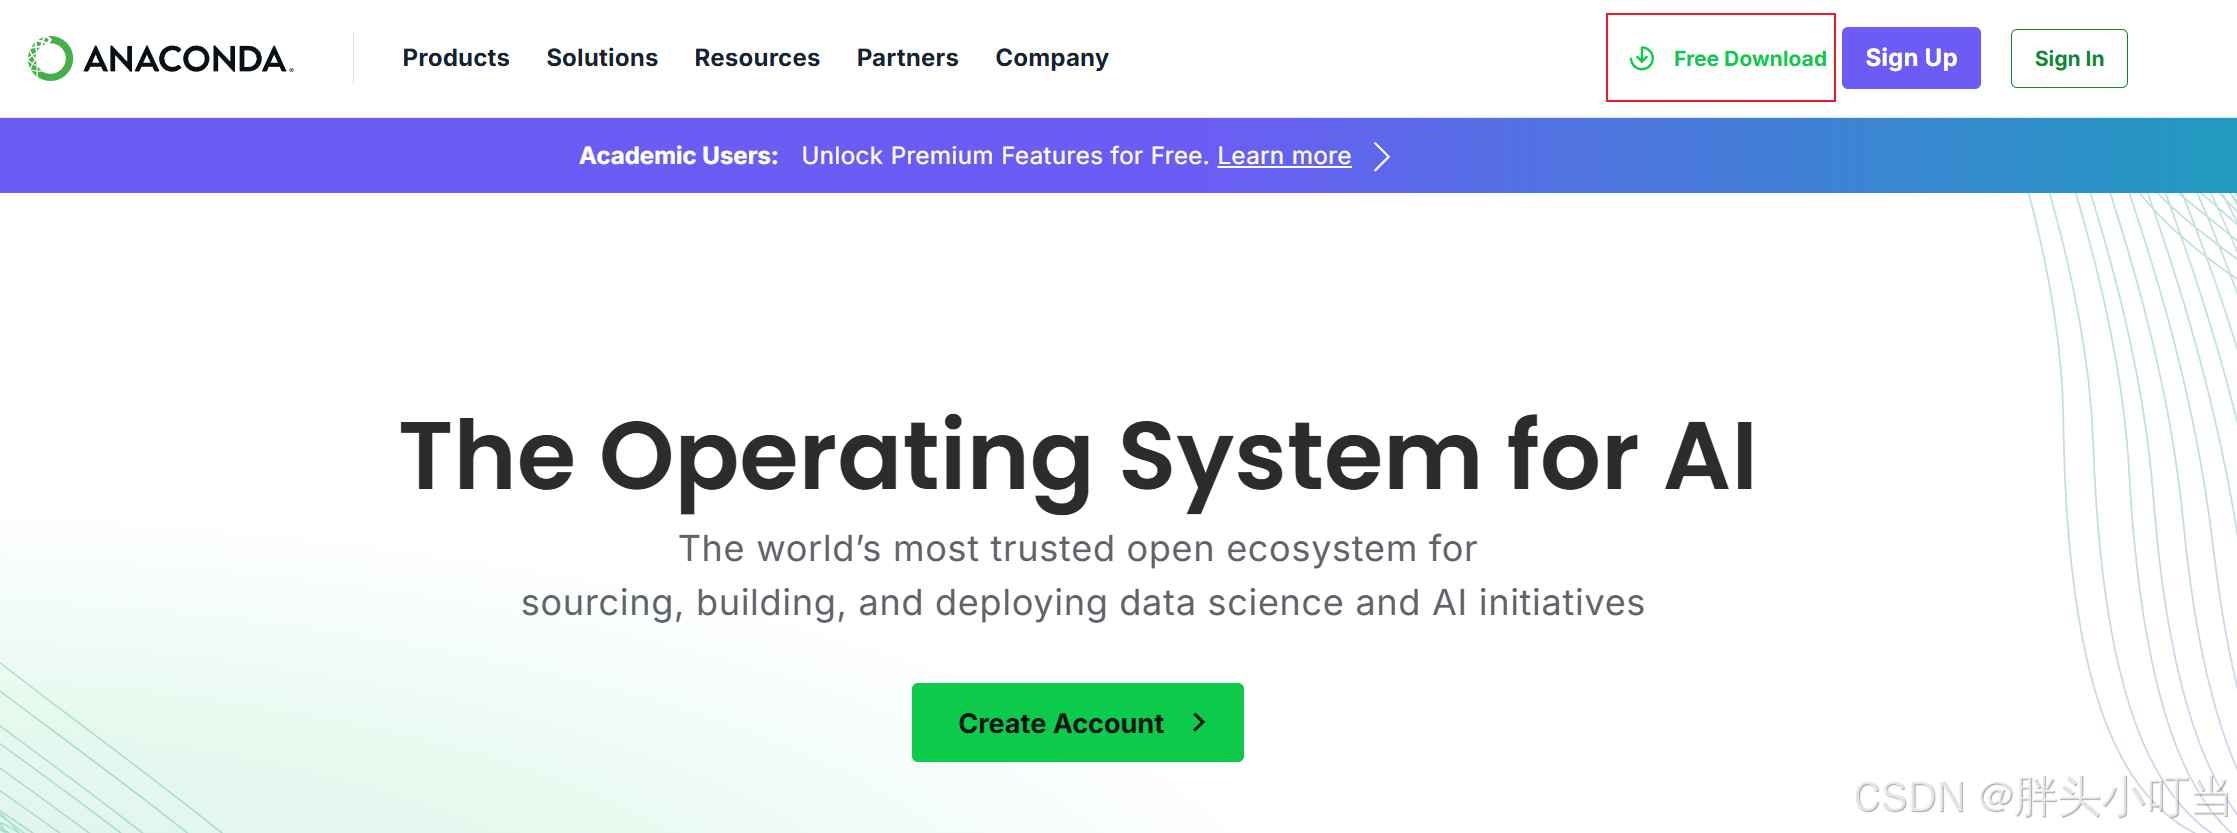Click the purple Sign Up button
The width and height of the screenshot is (2237, 833).
[1911, 58]
